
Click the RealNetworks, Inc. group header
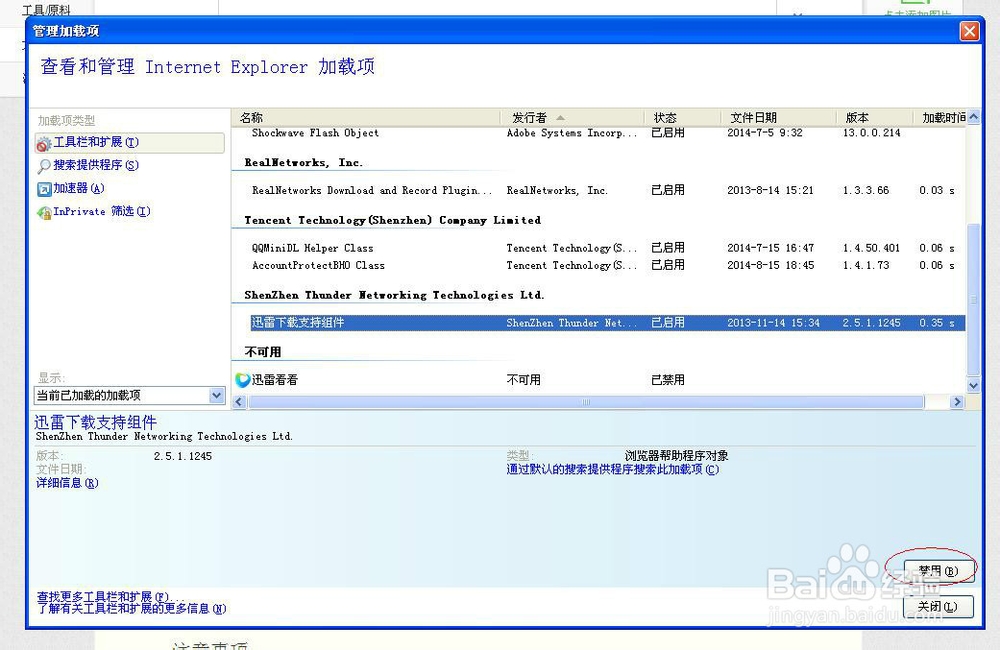pyautogui.click(x=304, y=163)
